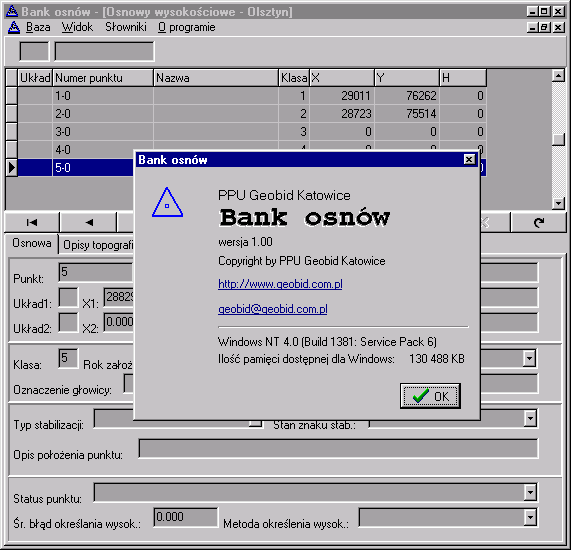Click the Śr. błąd określania wysok. field
The height and width of the screenshot is (550, 571).
click(186, 517)
